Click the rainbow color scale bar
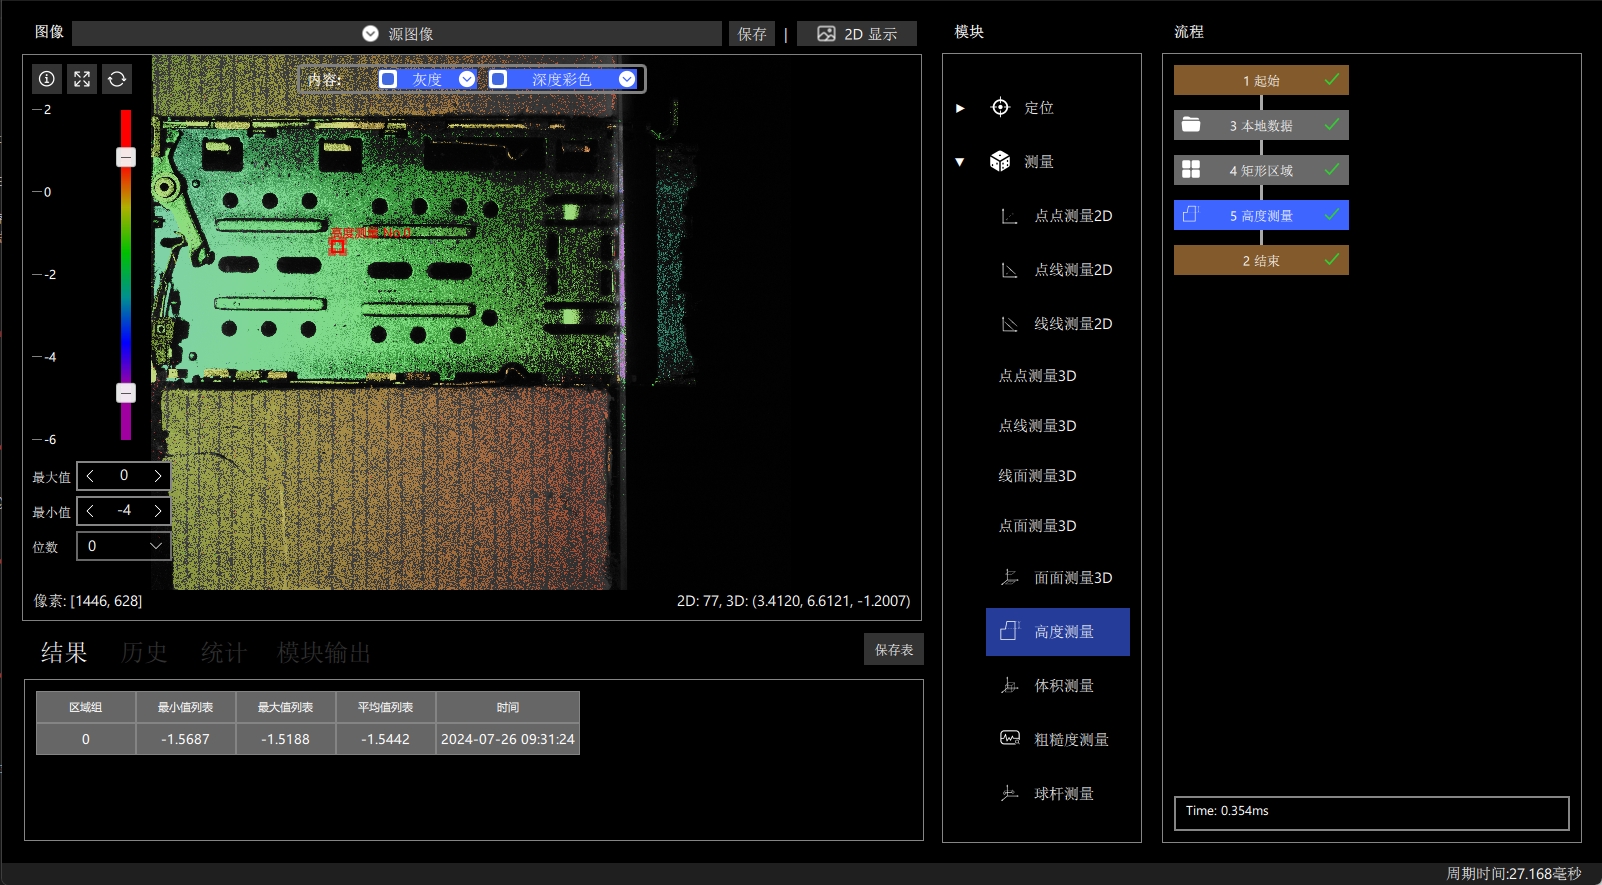The image size is (1602, 885). pos(126,275)
